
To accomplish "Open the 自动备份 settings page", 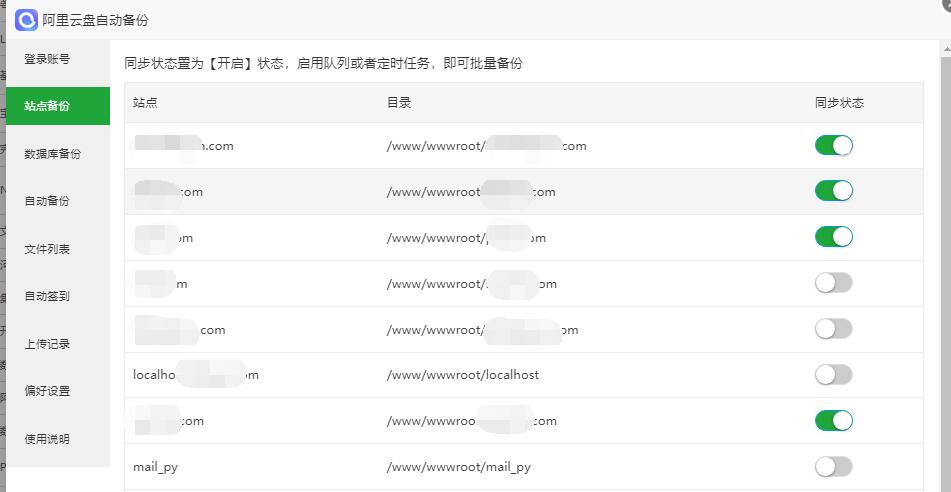I will pos(47,201).
